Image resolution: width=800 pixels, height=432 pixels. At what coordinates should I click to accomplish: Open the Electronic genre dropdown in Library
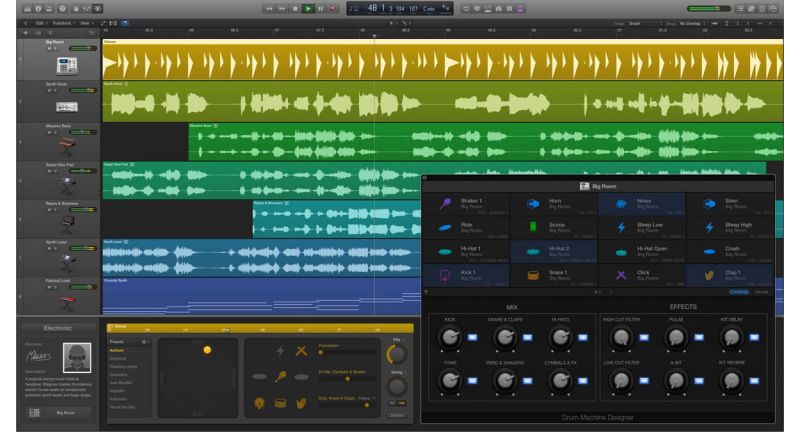click(x=58, y=328)
